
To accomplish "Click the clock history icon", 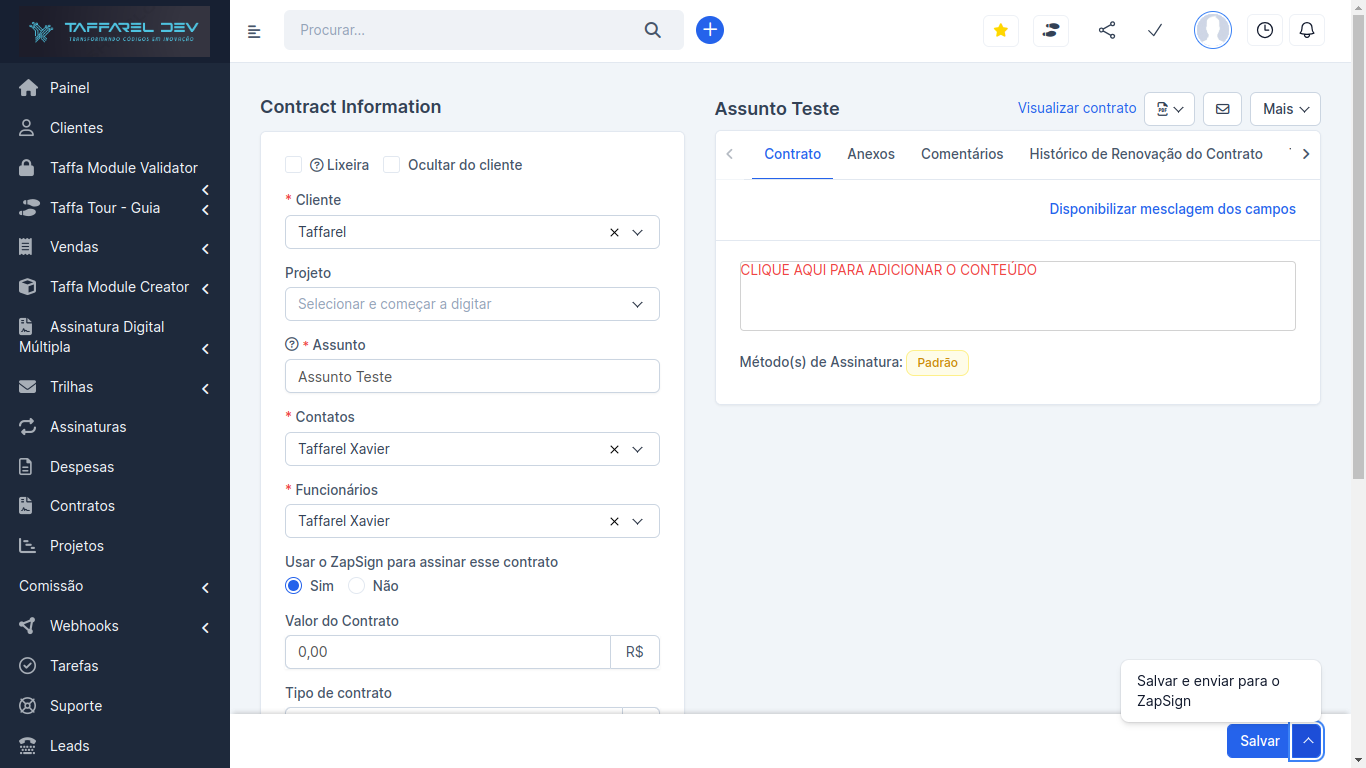I will pyautogui.click(x=1264, y=30).
